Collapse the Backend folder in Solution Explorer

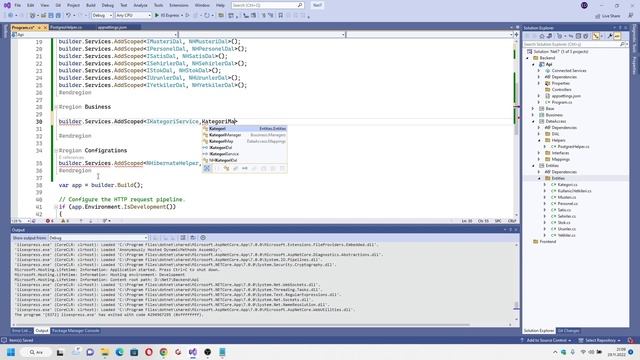(527, 58)
